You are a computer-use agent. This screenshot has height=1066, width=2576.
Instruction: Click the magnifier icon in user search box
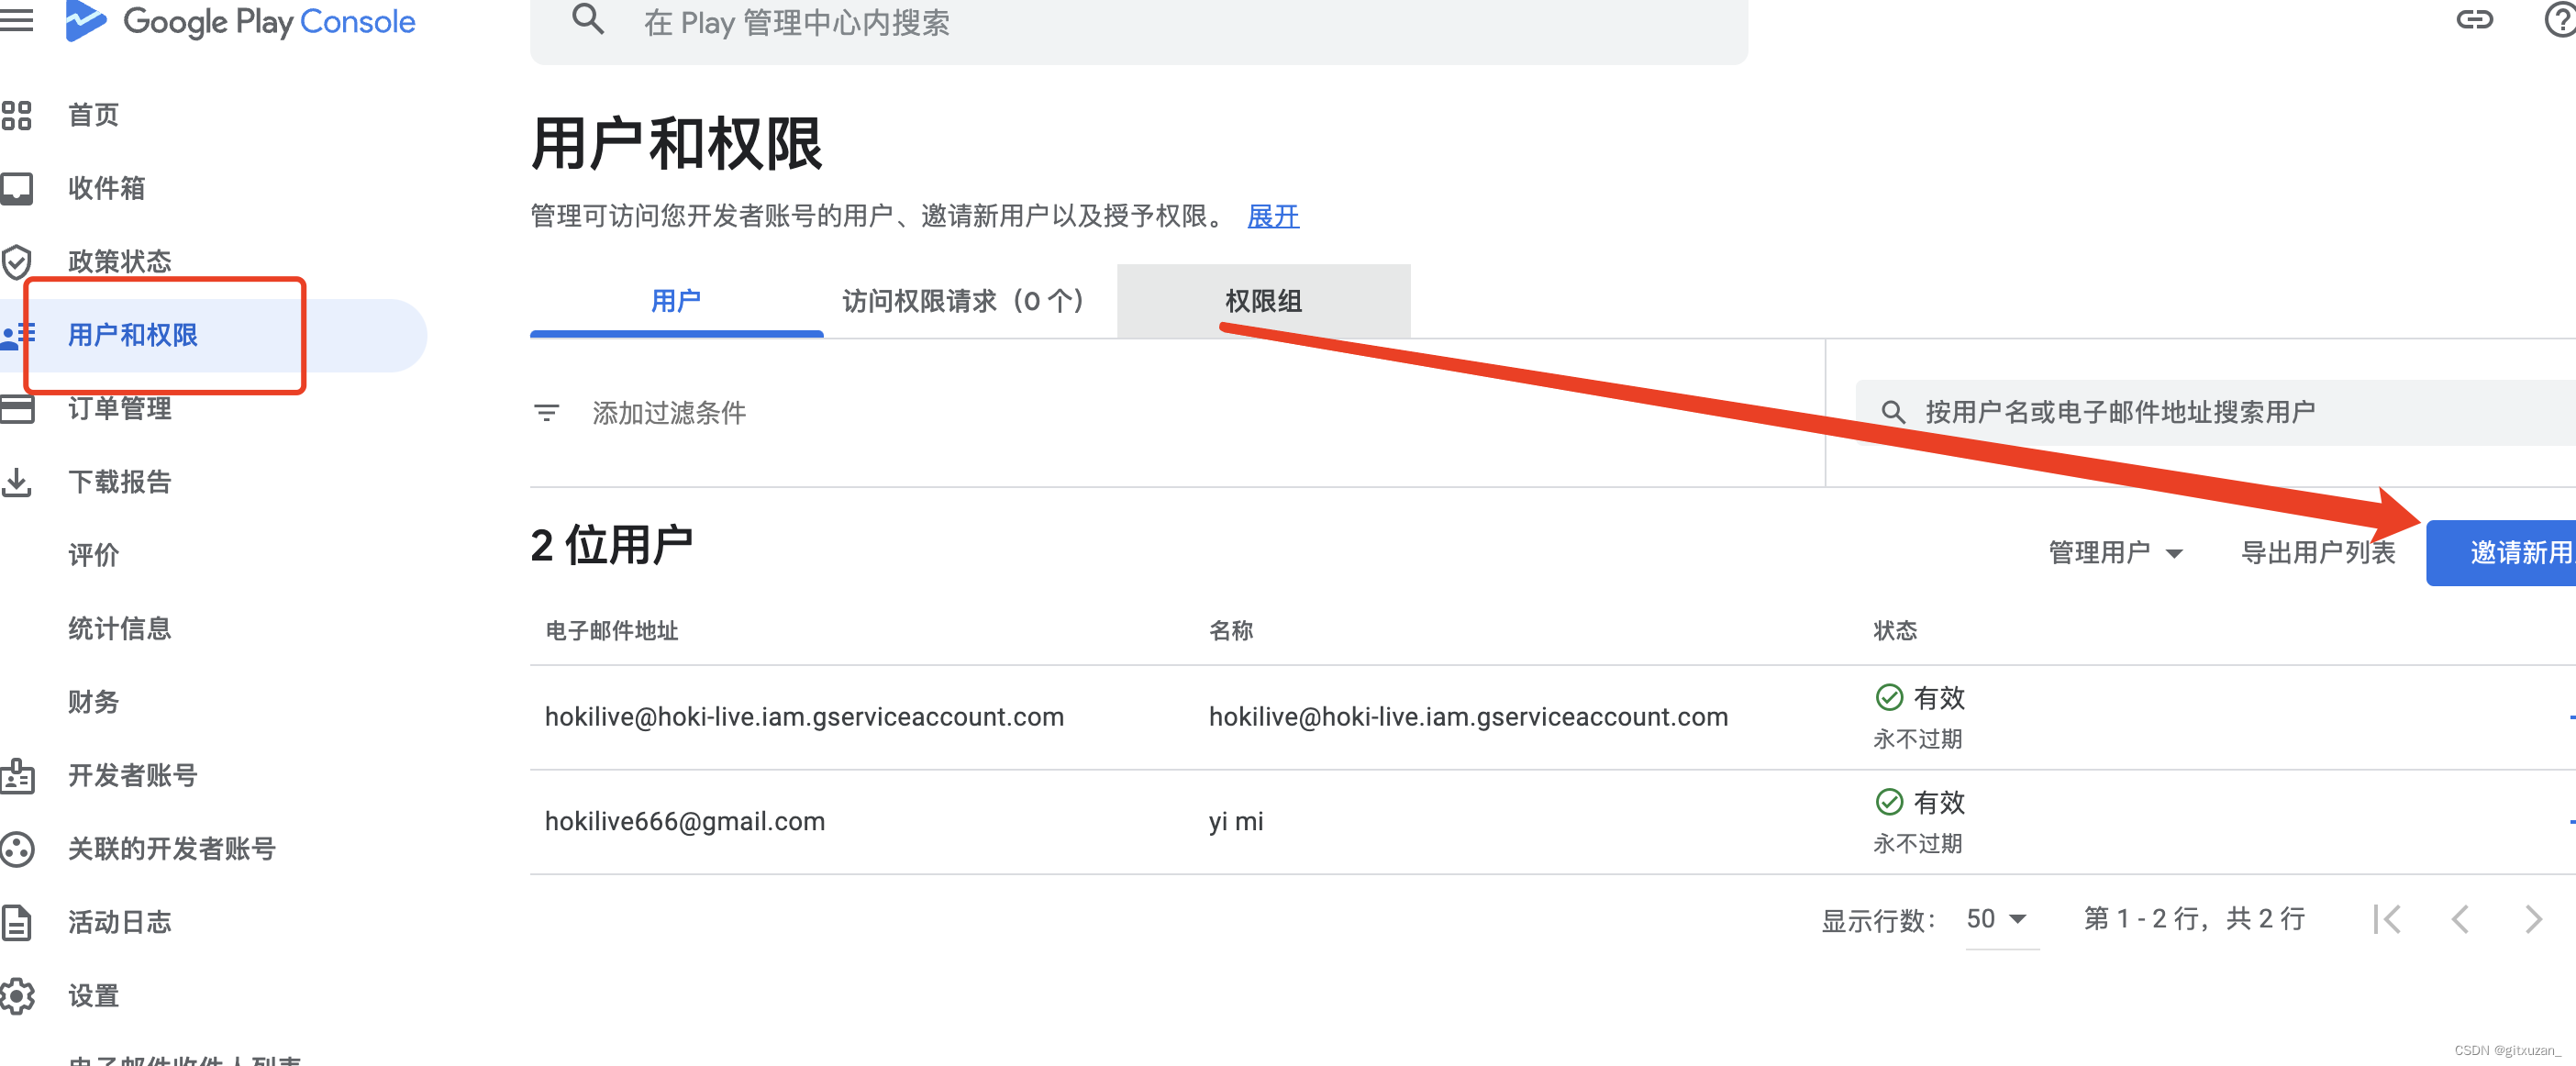point(1892,412)
